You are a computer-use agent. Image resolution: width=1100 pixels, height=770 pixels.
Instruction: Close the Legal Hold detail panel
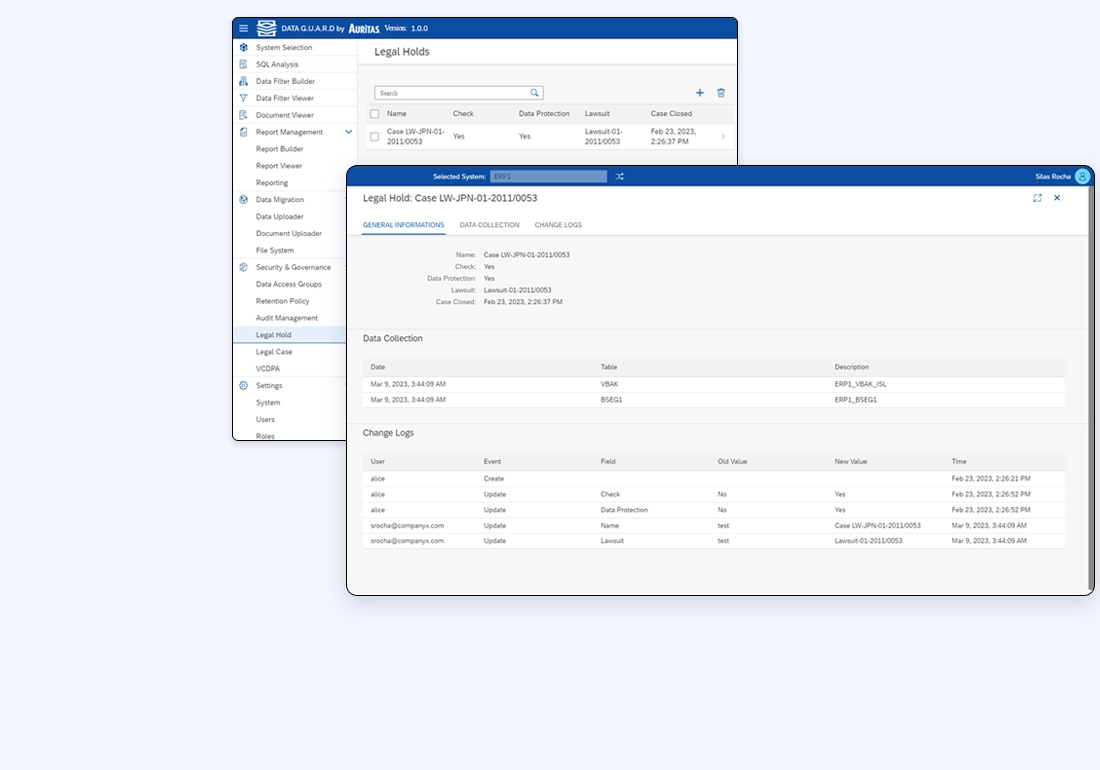[x=1057, y=198]
